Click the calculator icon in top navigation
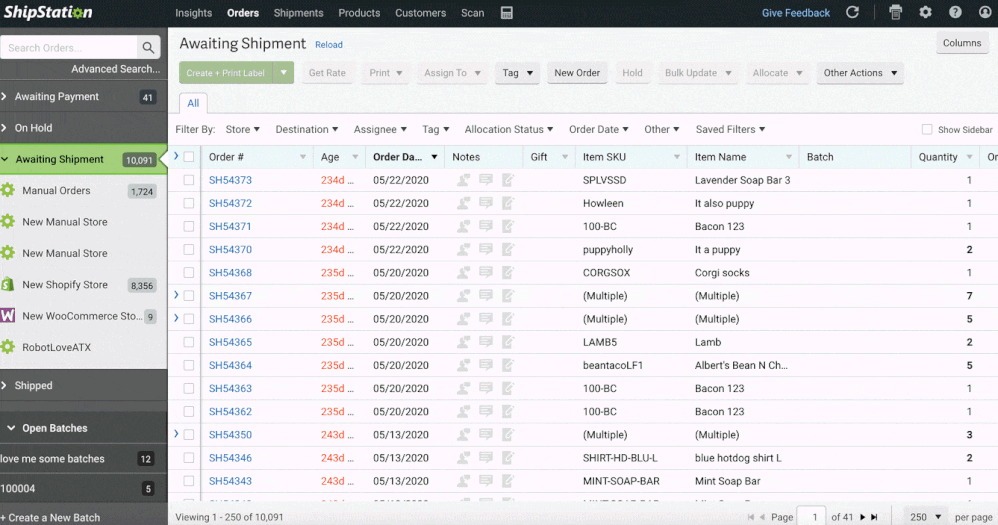 (507, 13)
